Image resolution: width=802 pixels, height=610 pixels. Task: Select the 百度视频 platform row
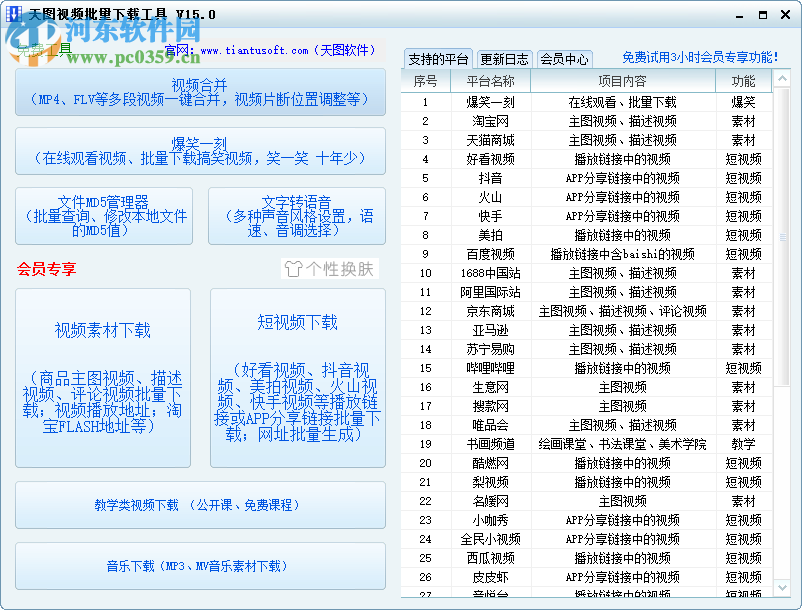click(587, 254)
